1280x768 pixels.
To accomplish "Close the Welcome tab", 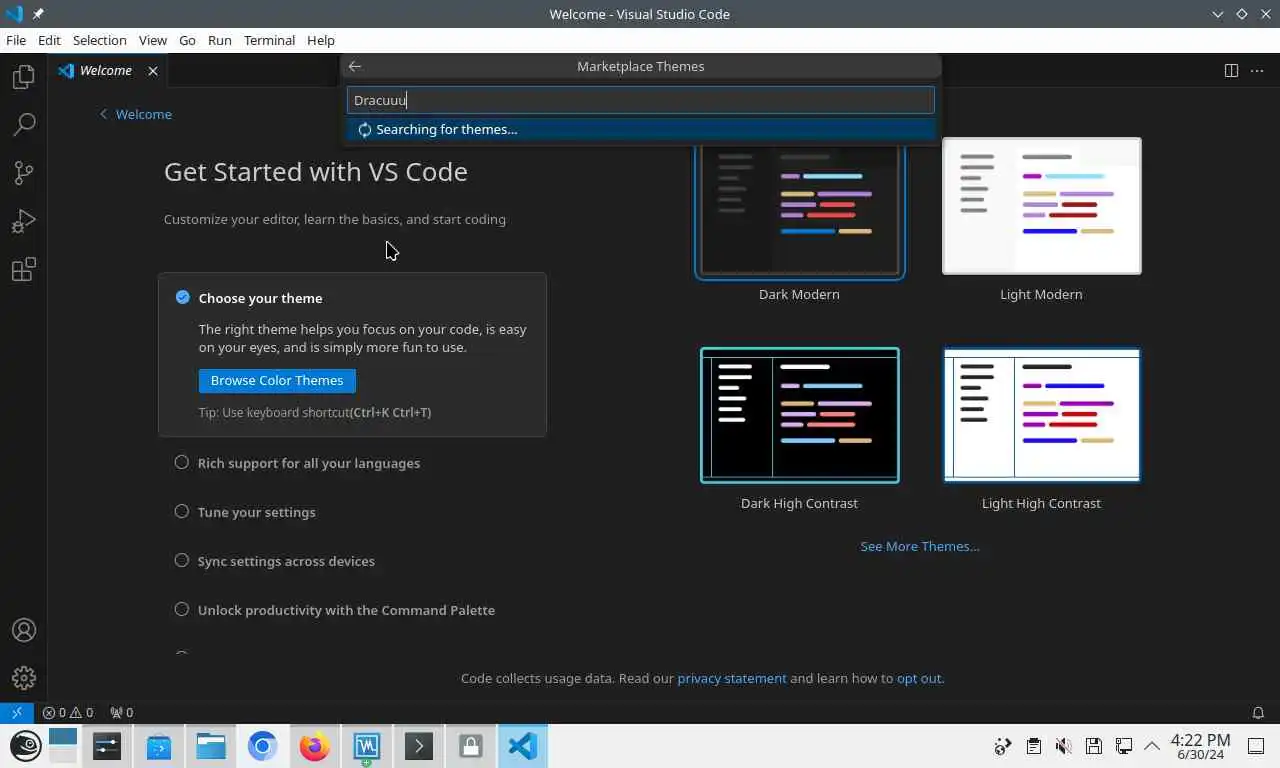I will (153, 70).
